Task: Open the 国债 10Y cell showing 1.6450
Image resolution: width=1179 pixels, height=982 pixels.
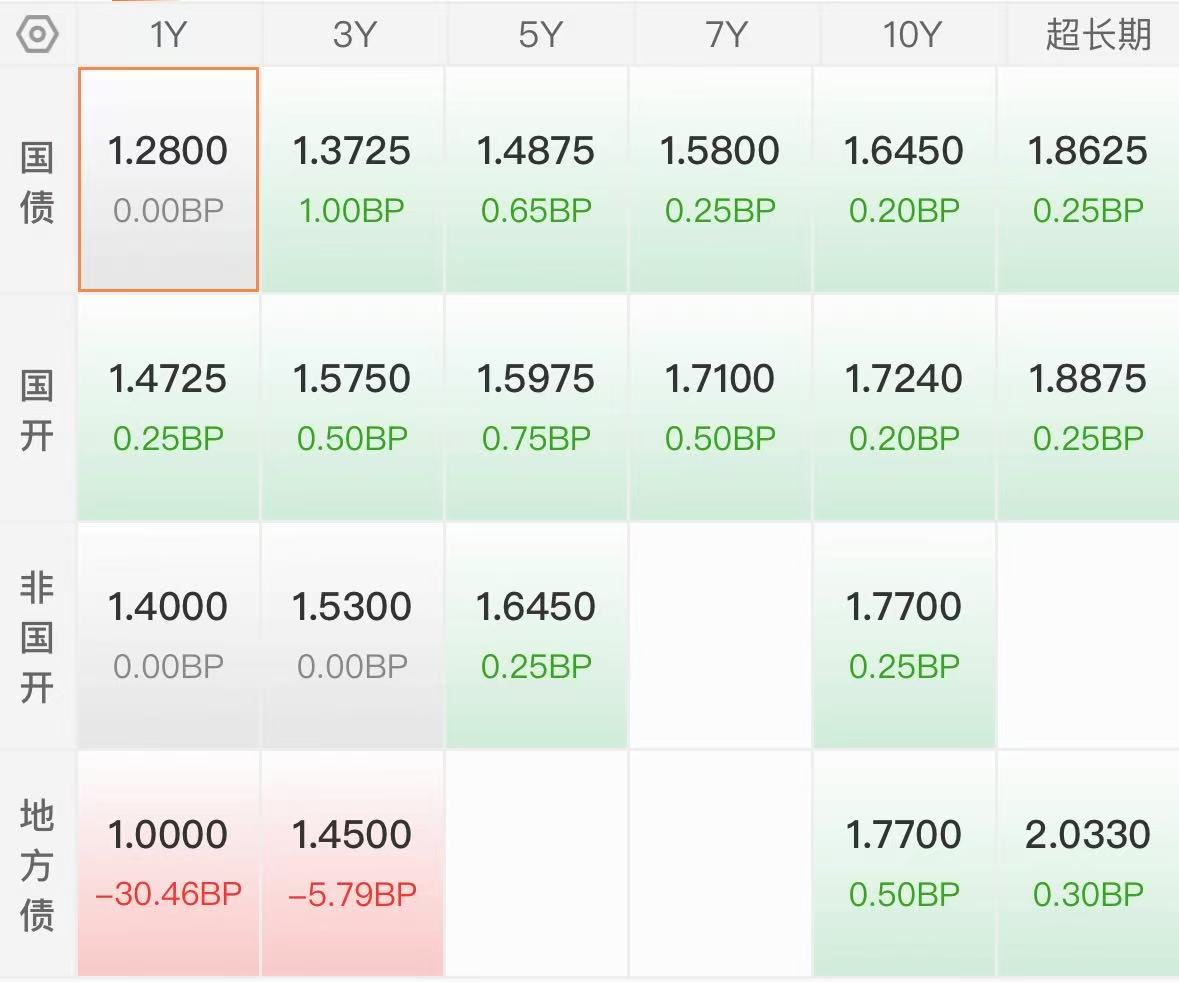Action: (x=904, y=179)
